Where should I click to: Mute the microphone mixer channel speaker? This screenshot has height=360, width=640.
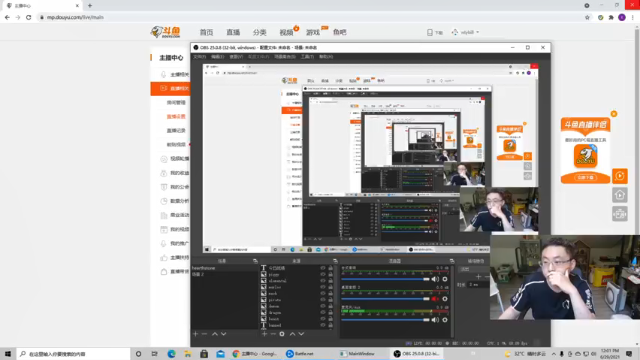[x=435, y=320]
